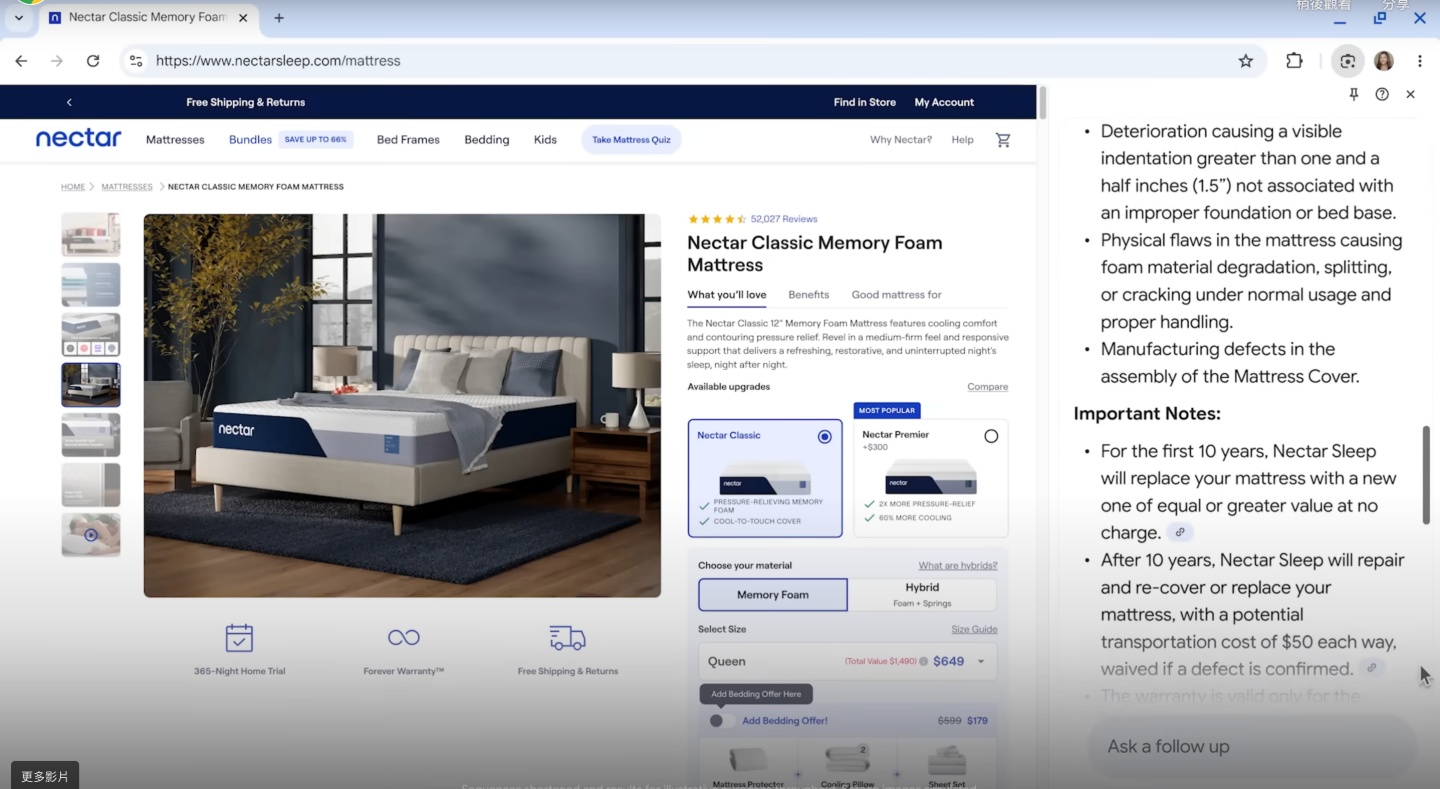Open the Queen size dropdown
This screenshot has width=1440, height=789.
click(x=847, y=662)
